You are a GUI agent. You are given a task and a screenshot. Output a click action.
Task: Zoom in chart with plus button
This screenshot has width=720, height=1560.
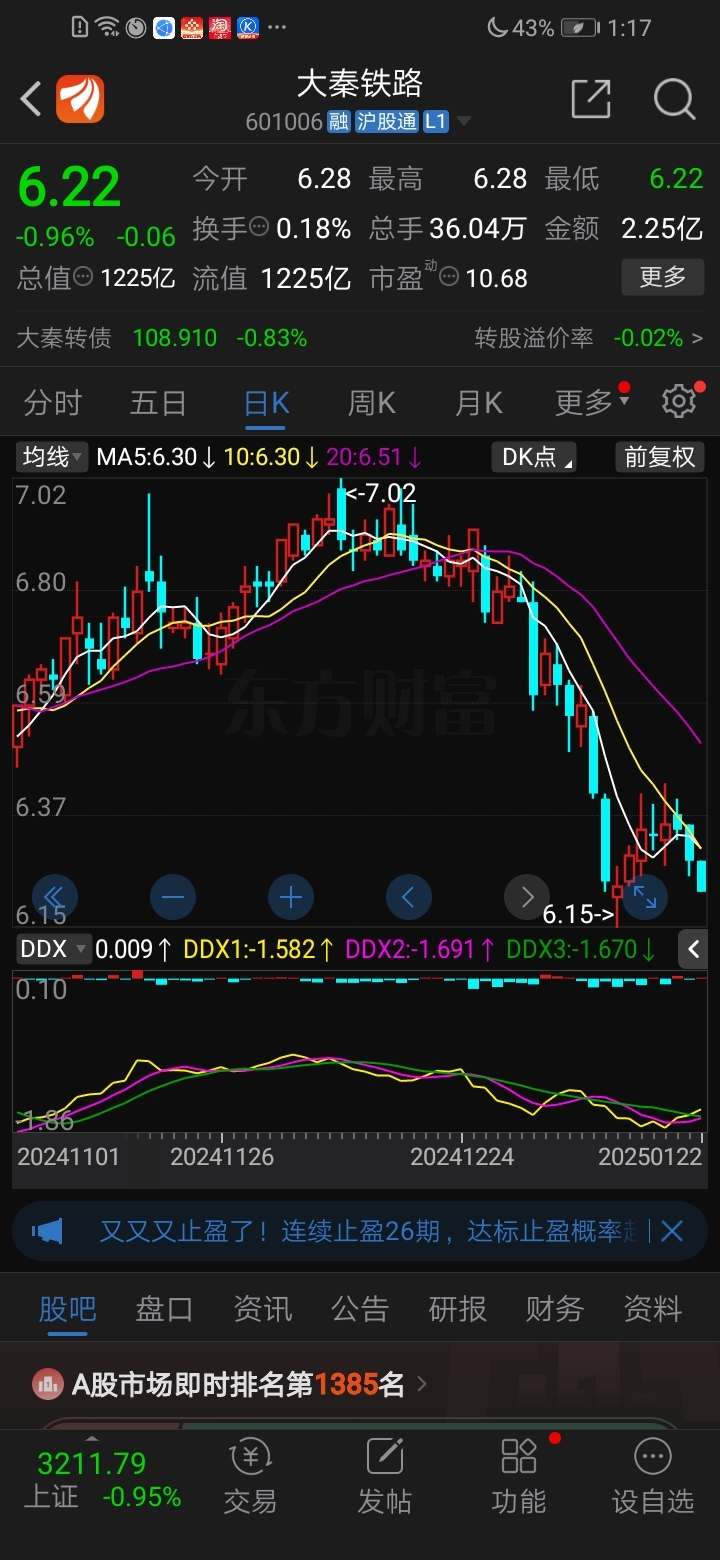(x=291, y=897)
